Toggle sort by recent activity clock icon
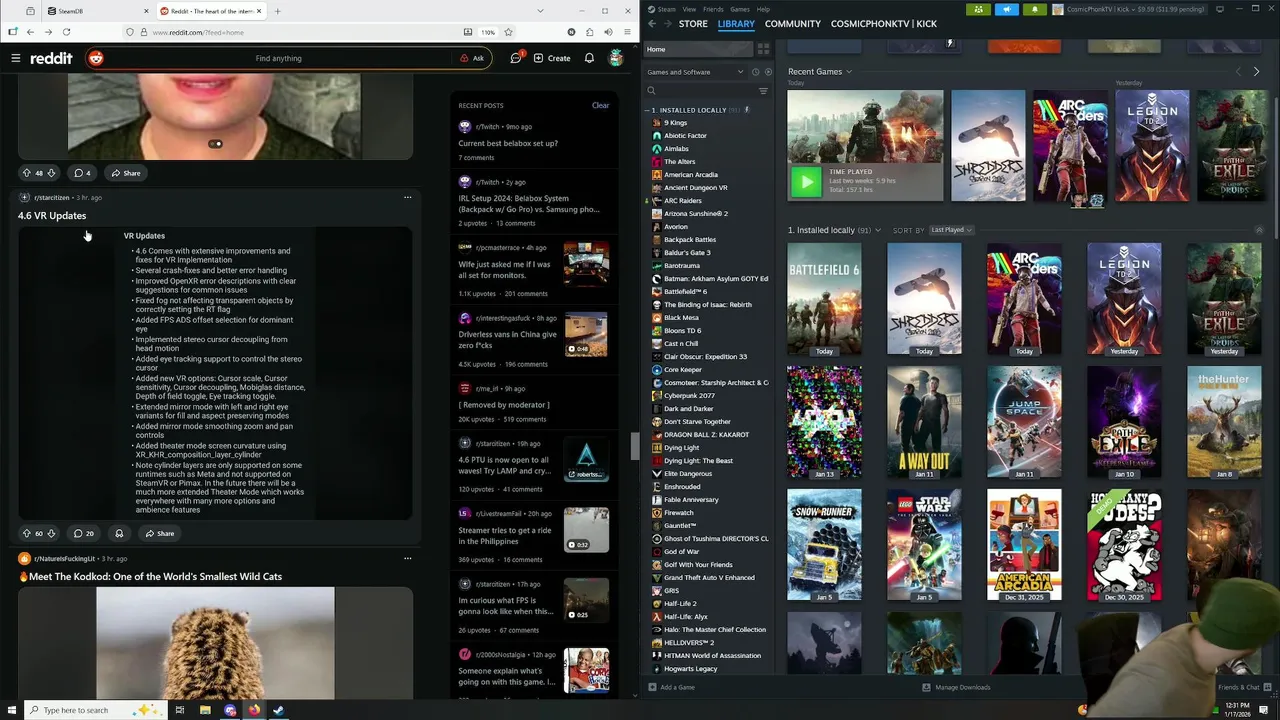 tap(755, 72)
